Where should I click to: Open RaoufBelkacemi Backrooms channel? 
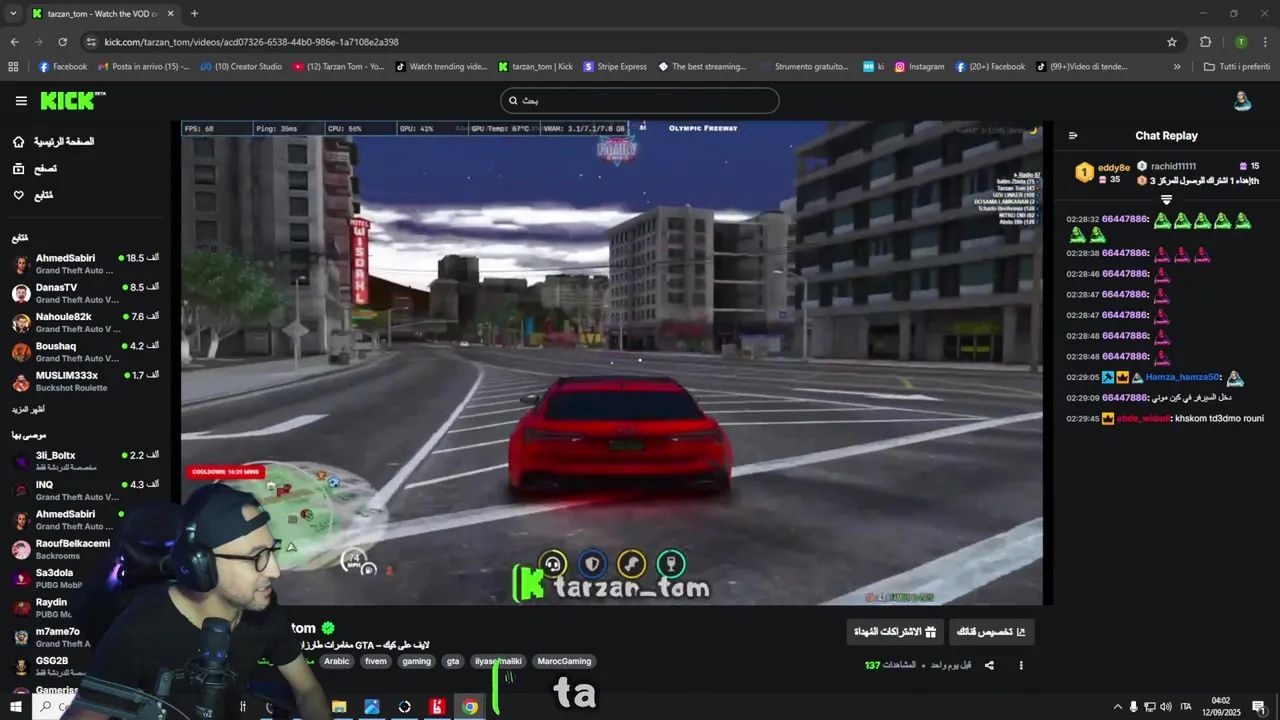(x=60, y=549)
